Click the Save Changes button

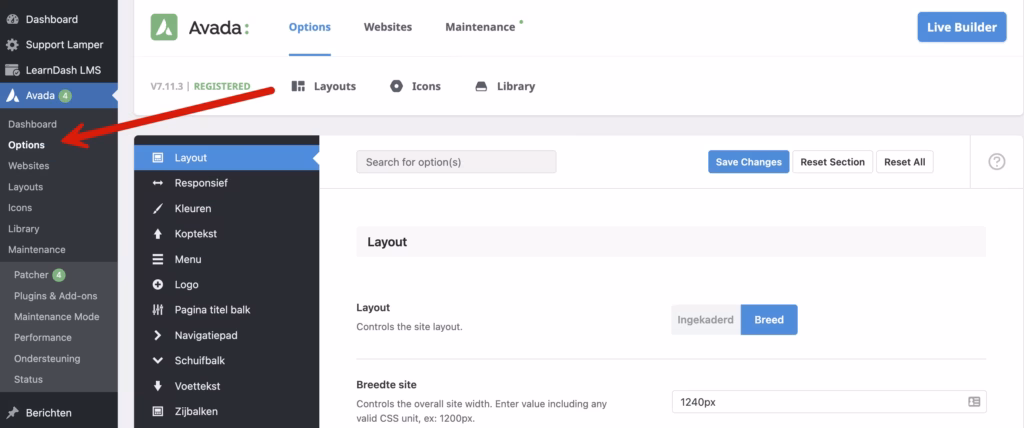click(x=748, y=162)
